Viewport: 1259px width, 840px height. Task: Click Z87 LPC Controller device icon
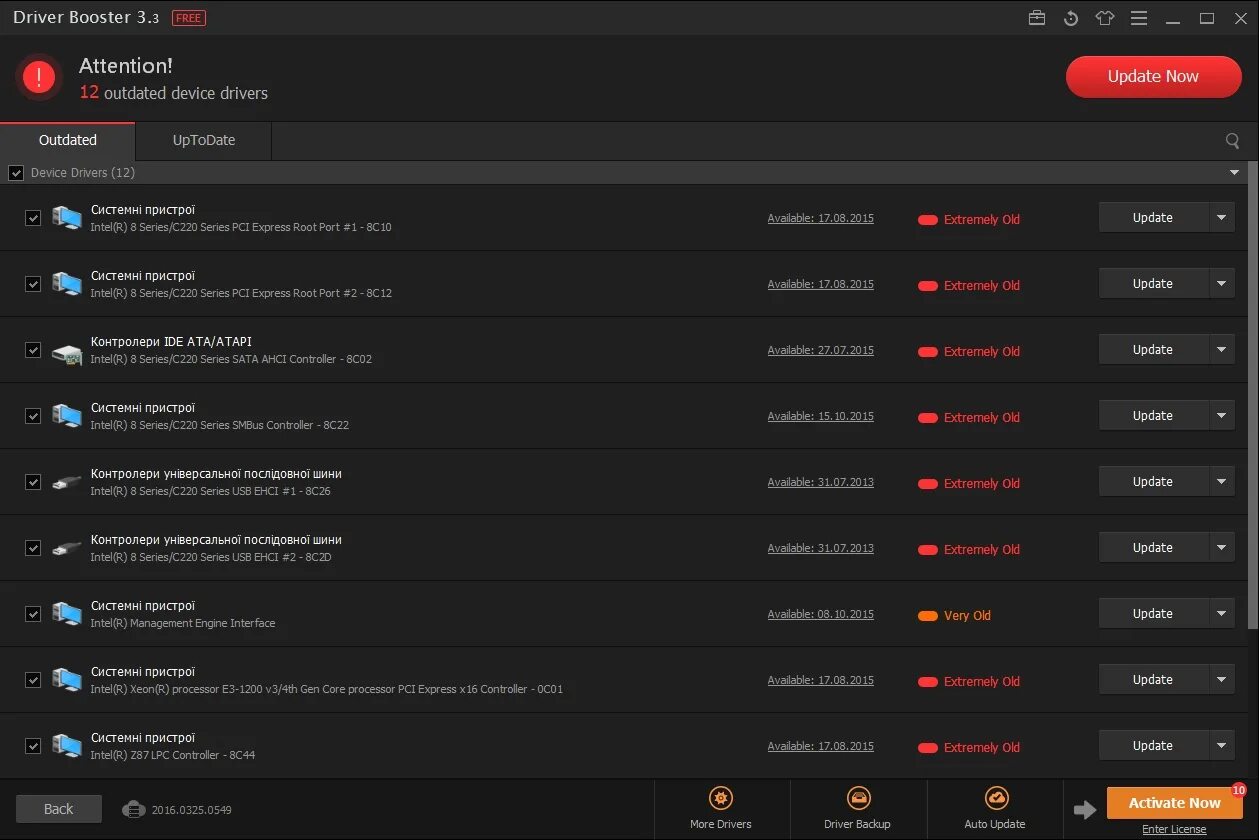coord(67,746)
